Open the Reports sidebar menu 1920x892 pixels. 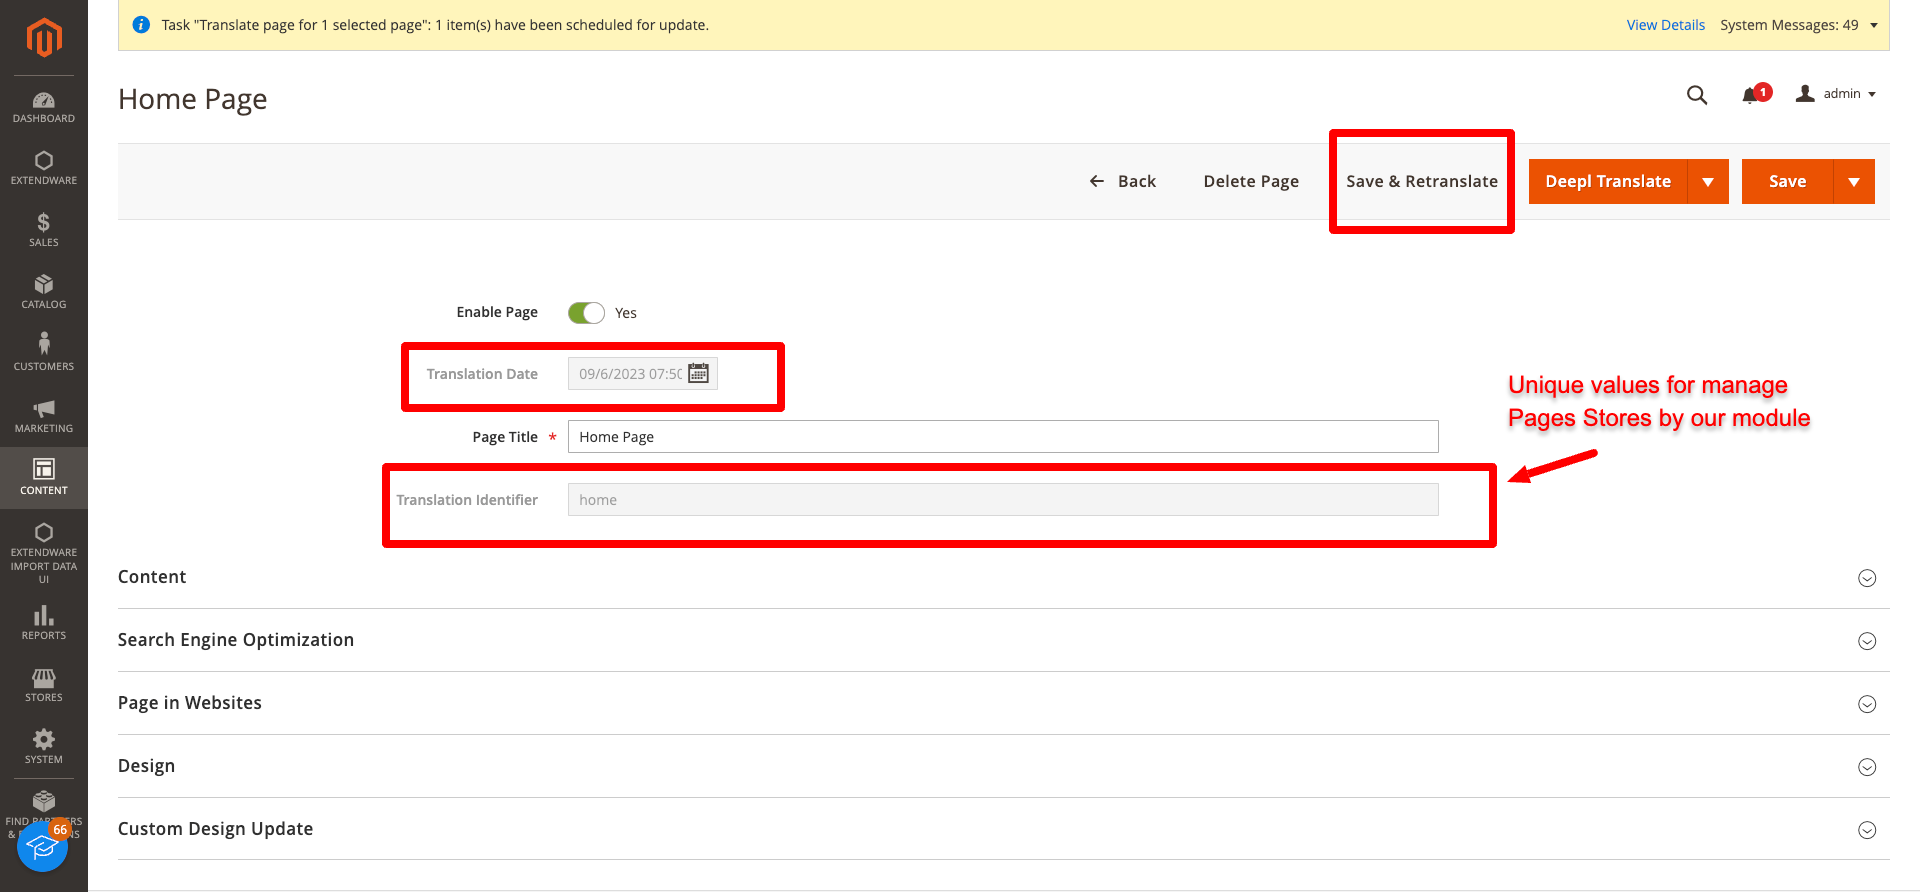tap(44, 623)
